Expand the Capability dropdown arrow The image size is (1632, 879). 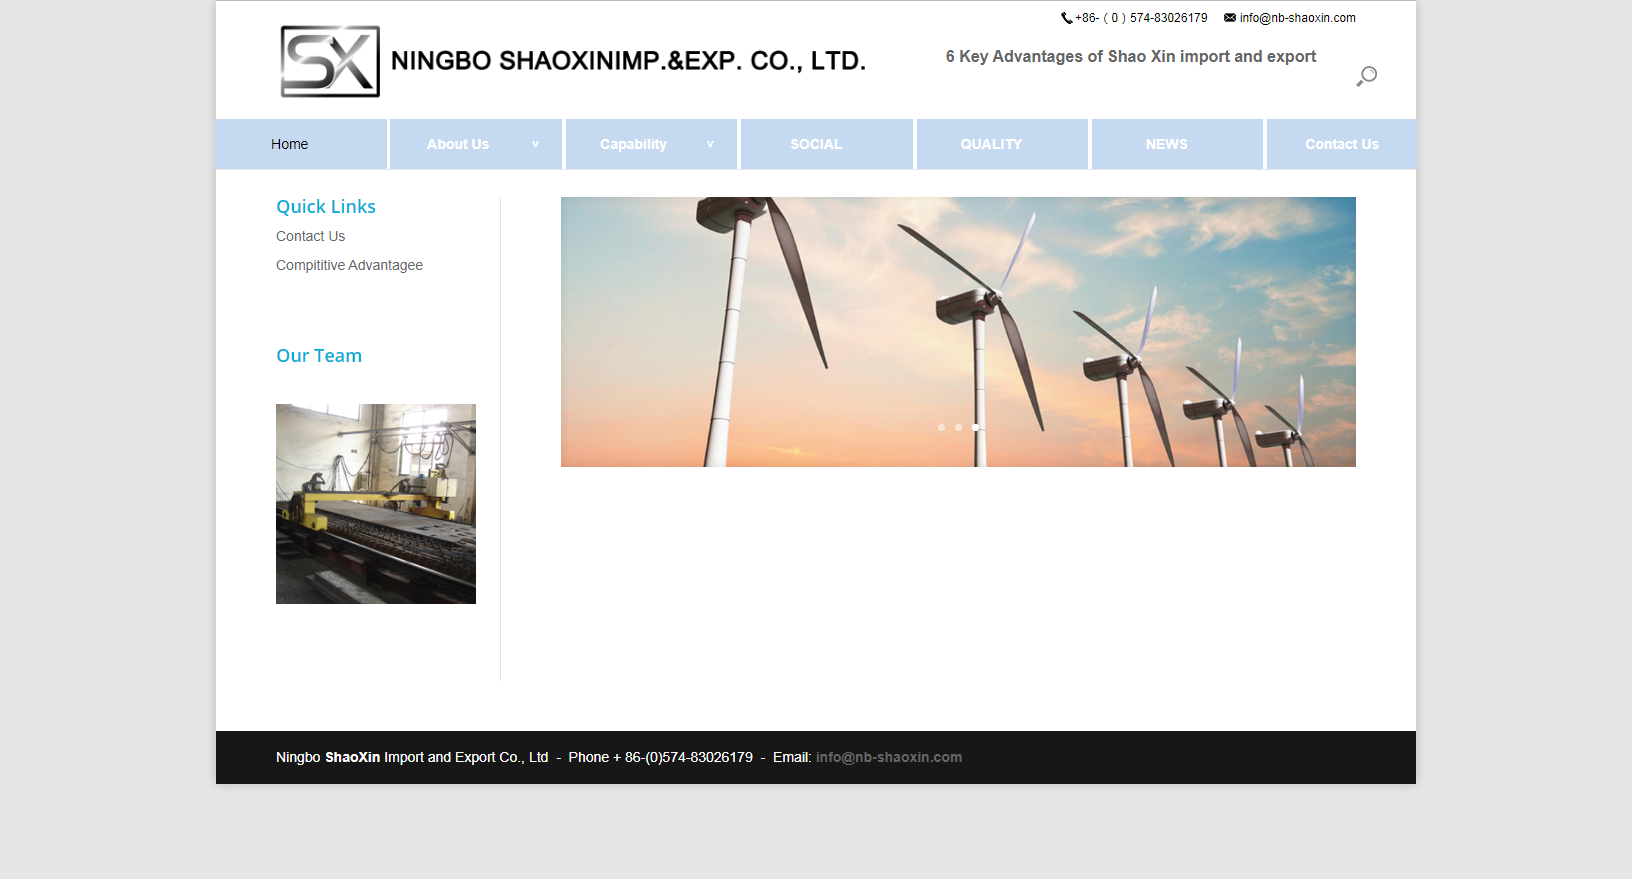[710, 144]
